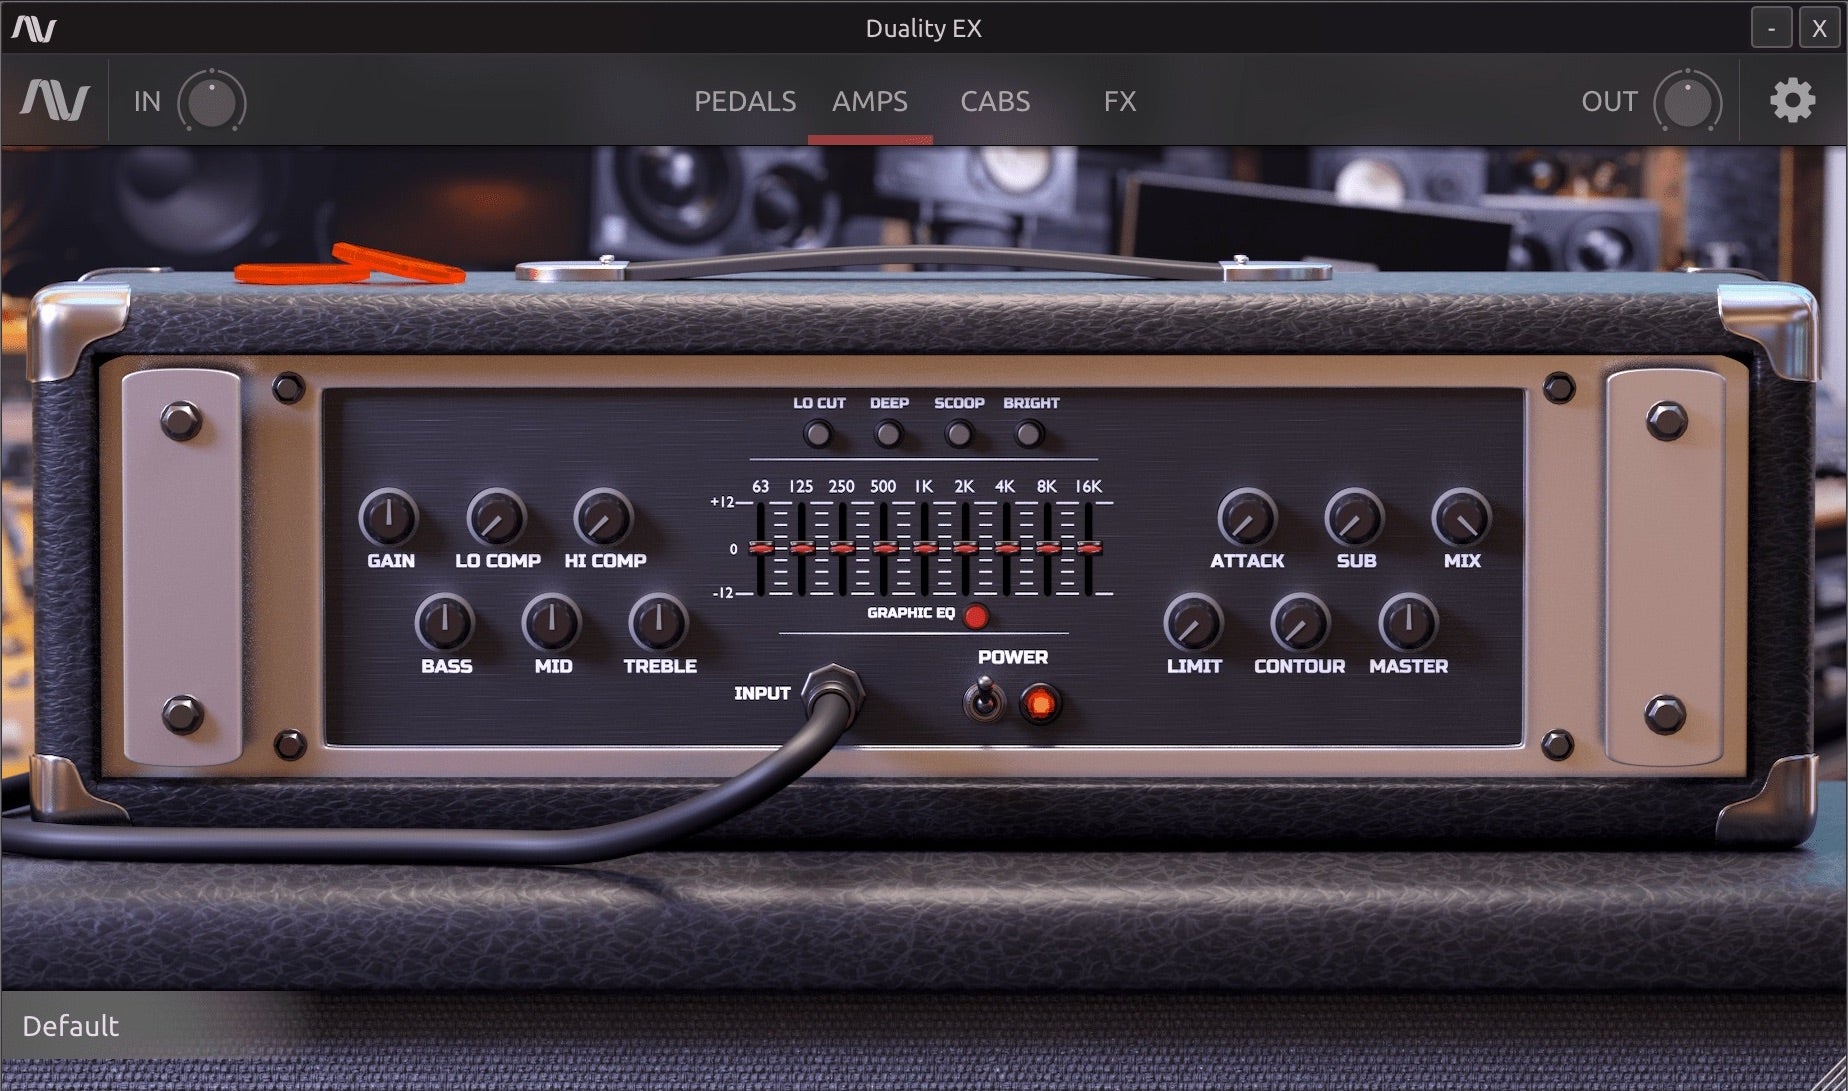The image size is (1848, 1091).
Task: Enable the GRAPHIC EQ red button
Action: [x=975, y=617]
